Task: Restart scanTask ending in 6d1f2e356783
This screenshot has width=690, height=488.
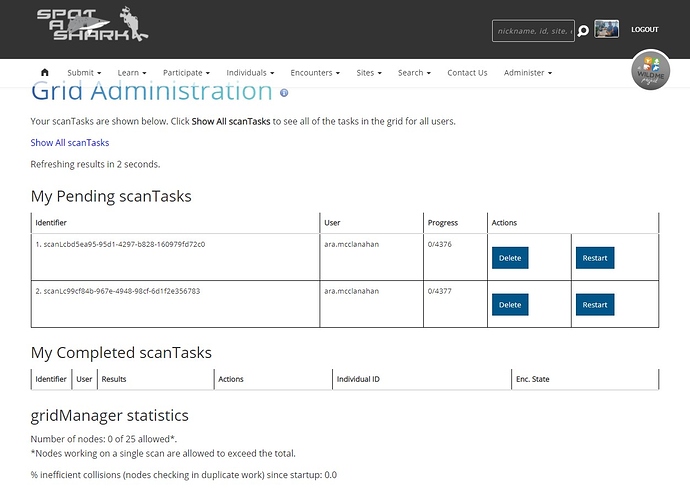Action: point(595,305)
